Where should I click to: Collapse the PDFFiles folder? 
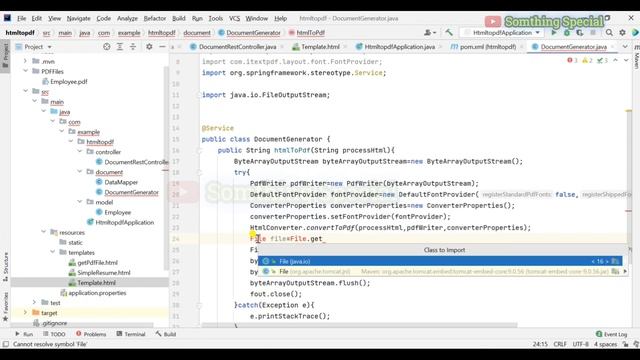25,71
